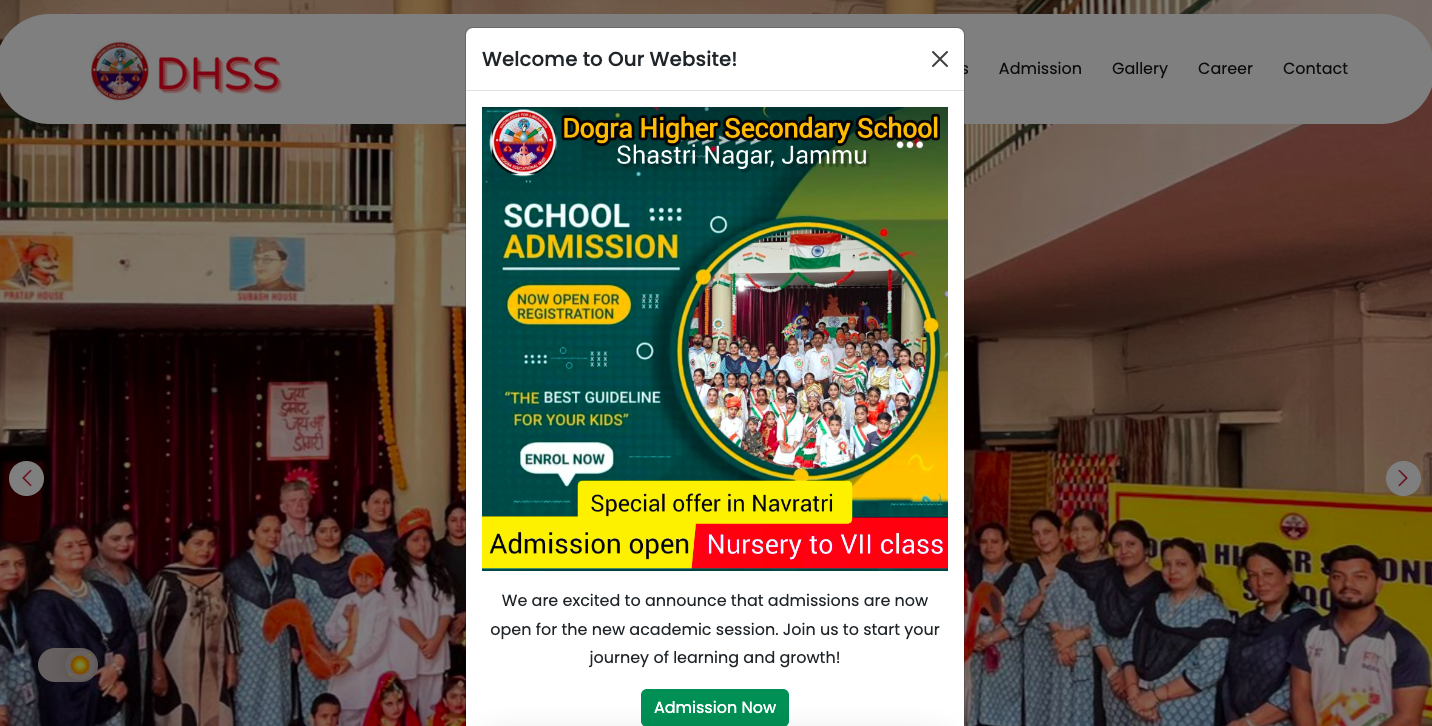Screen dimensions: 1432x726
Task: Click the ENROL NOW speech bubble on poster
Action: pyautogui.click(x=565, y=461)
